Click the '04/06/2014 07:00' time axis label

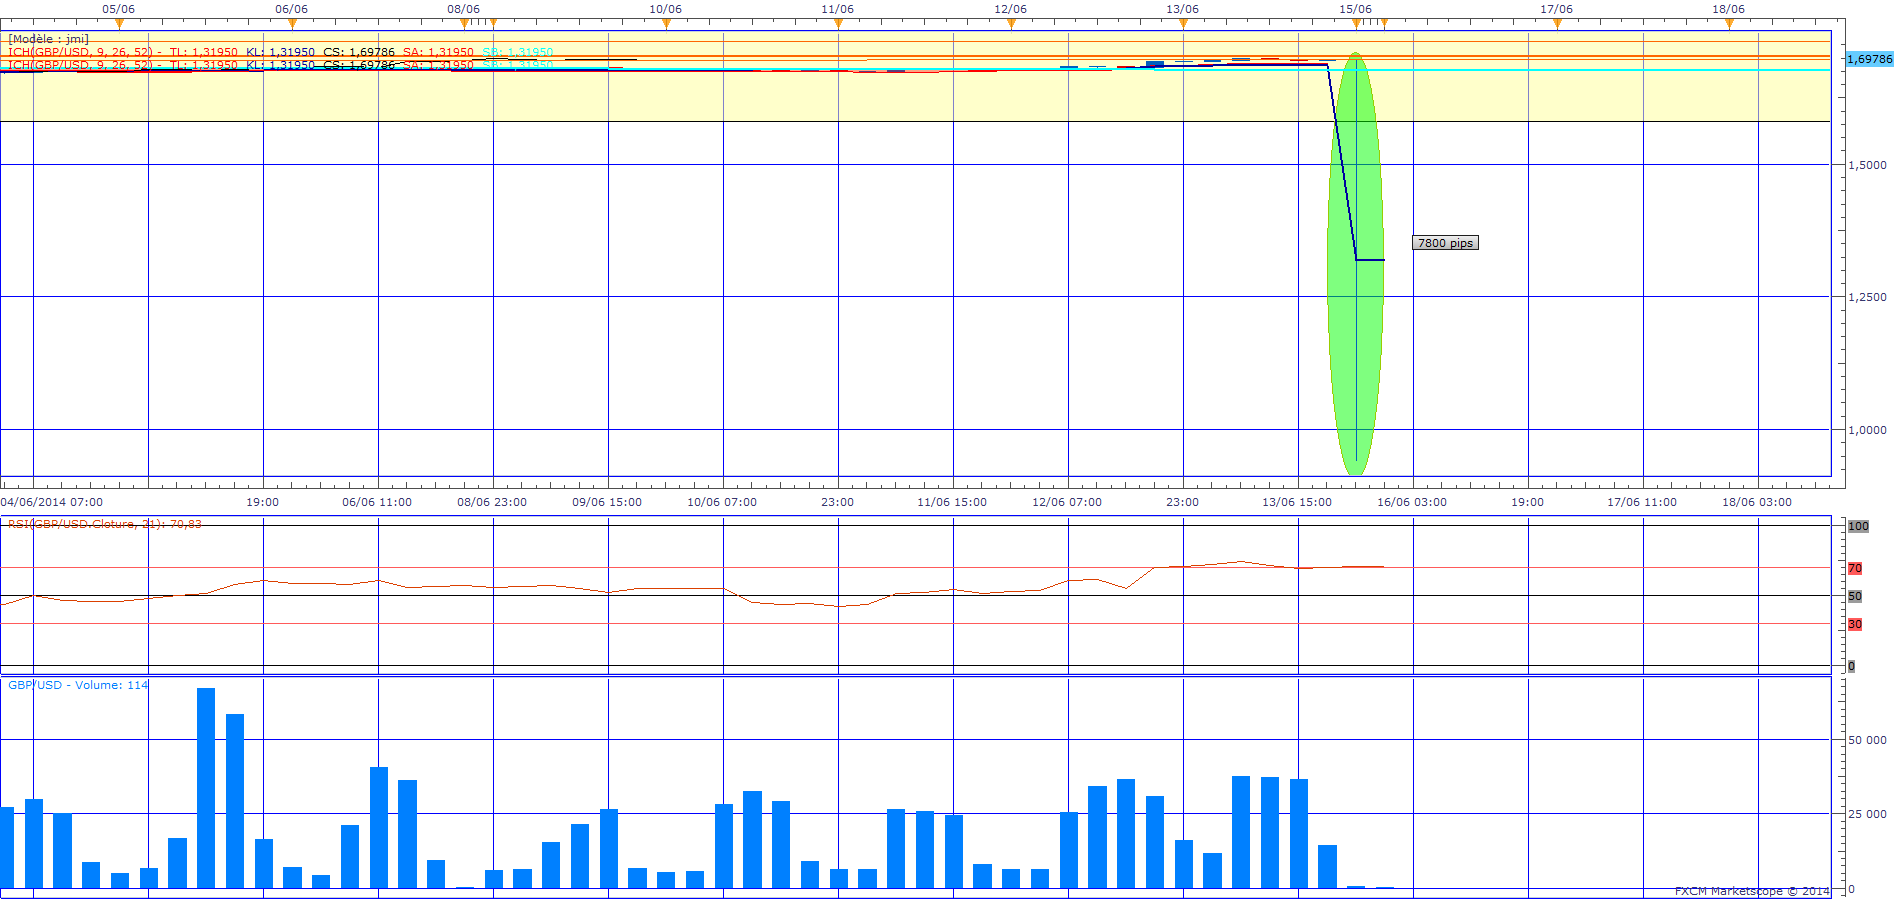(x=52, y=502)
